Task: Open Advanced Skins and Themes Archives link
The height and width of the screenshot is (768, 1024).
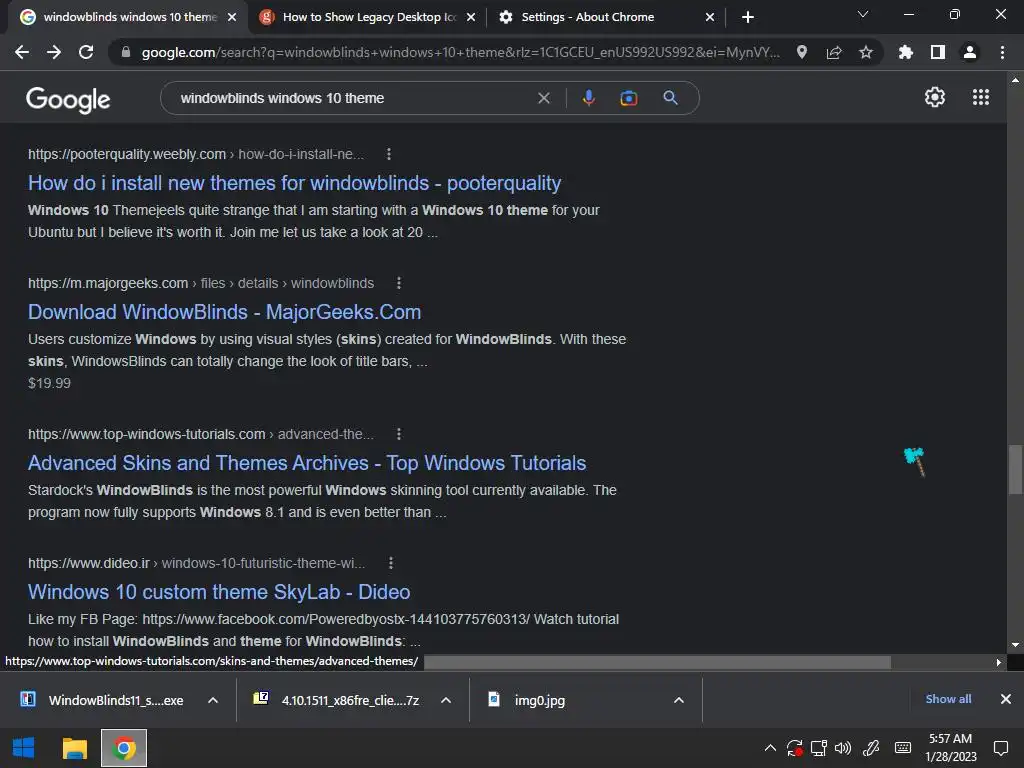Action: tap(307, 463)
